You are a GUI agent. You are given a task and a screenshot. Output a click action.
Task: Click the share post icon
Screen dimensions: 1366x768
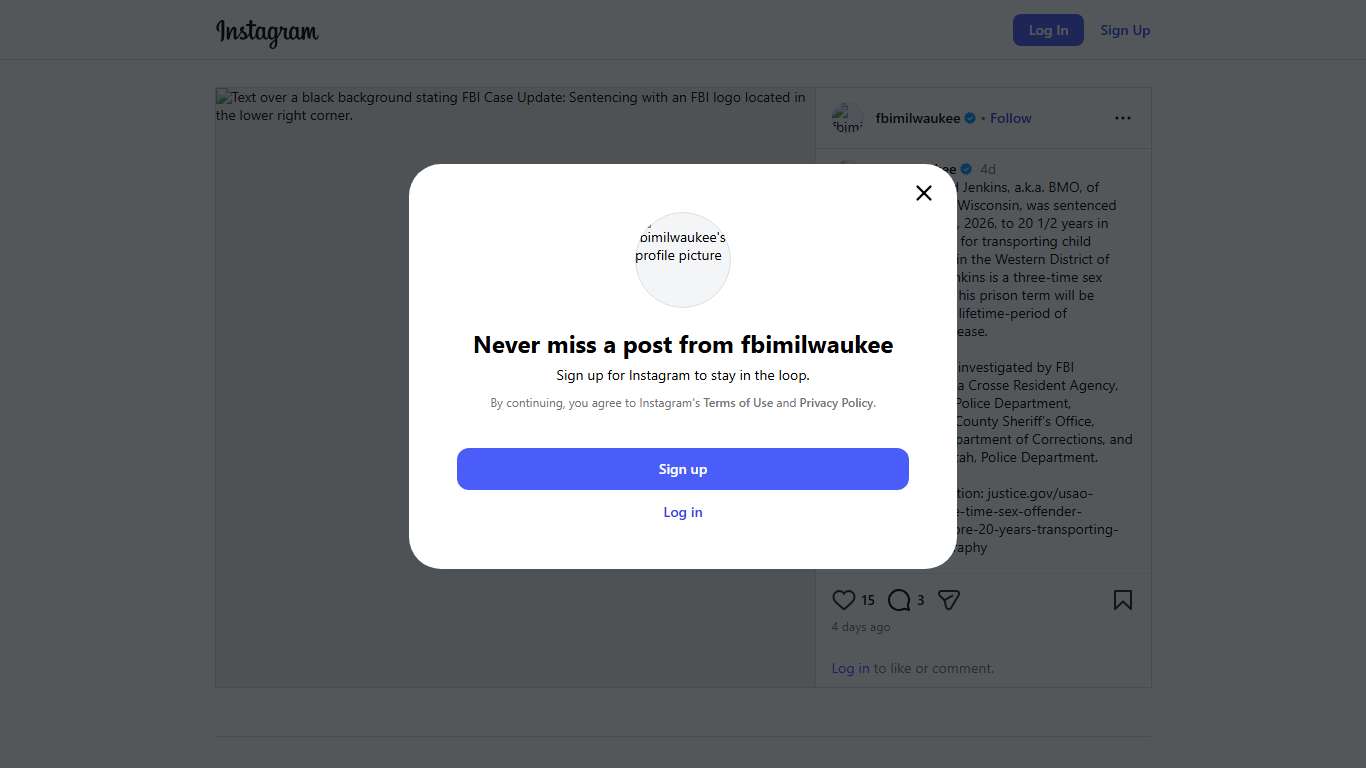click(x=949, y=600)
